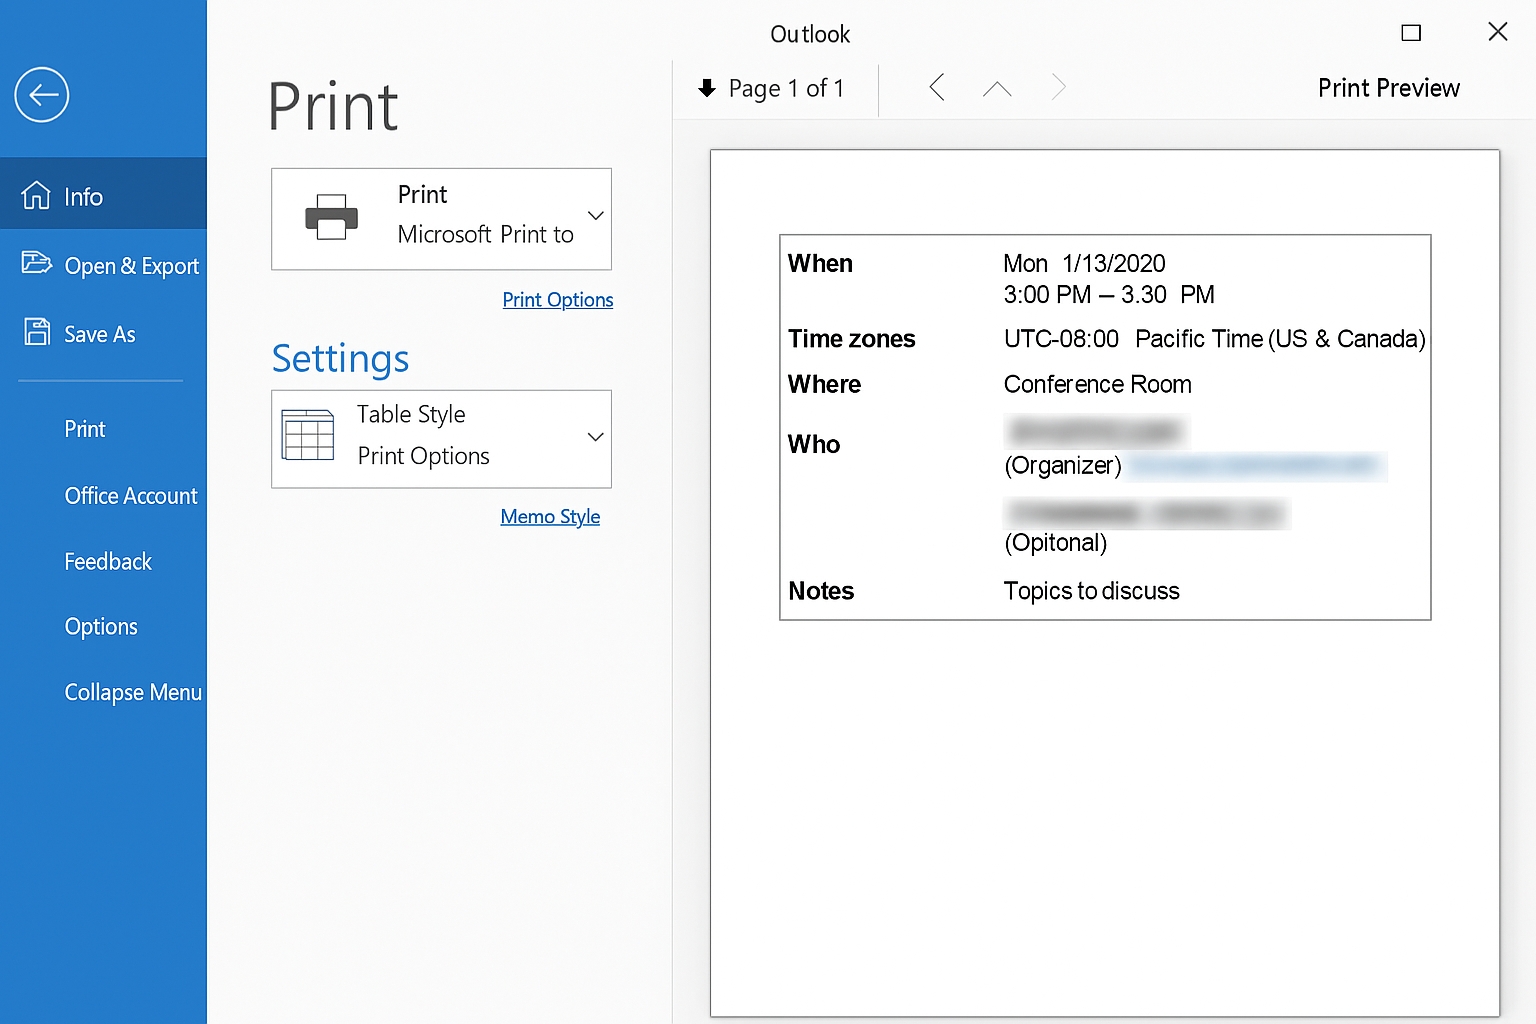Click the down arrow beside Page 1 of 1

tap(707, 88)
